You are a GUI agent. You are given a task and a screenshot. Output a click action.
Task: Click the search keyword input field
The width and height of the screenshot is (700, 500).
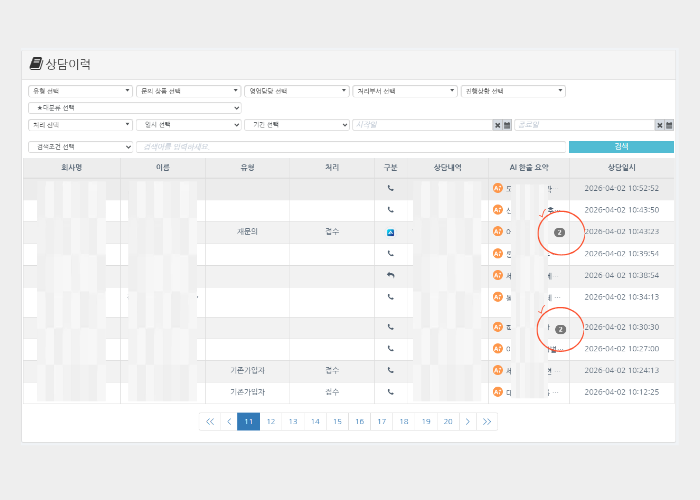[x=350, y=147]
